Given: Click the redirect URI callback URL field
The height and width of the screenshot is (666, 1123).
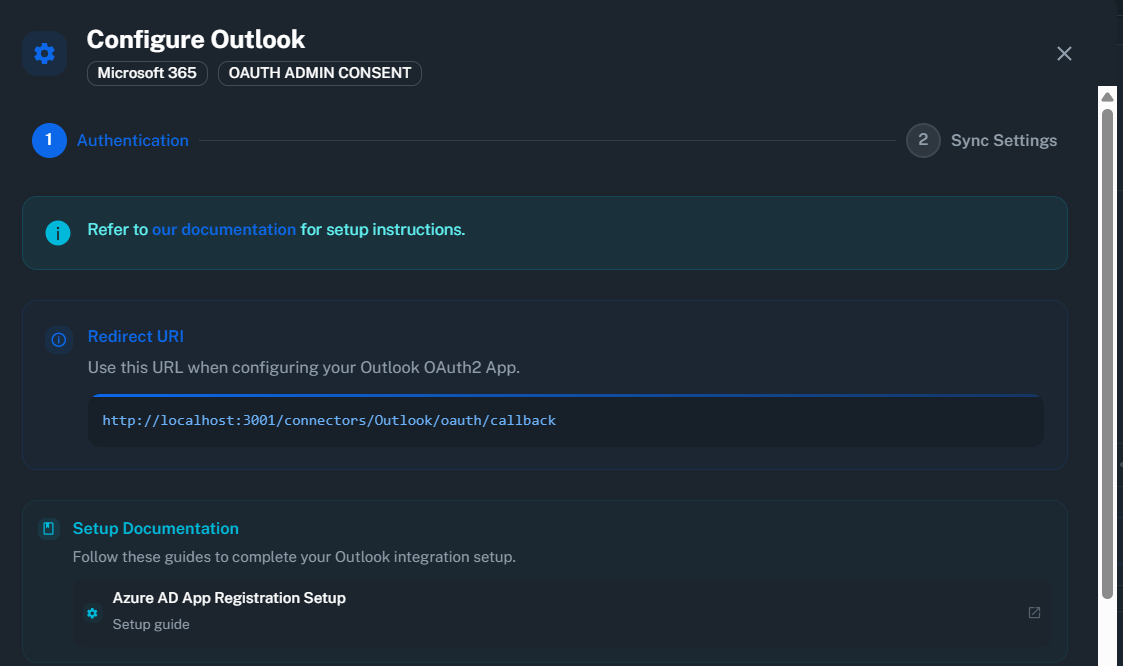Looking at the screenshot, I should pyautogui.click(x=565, y=421).
